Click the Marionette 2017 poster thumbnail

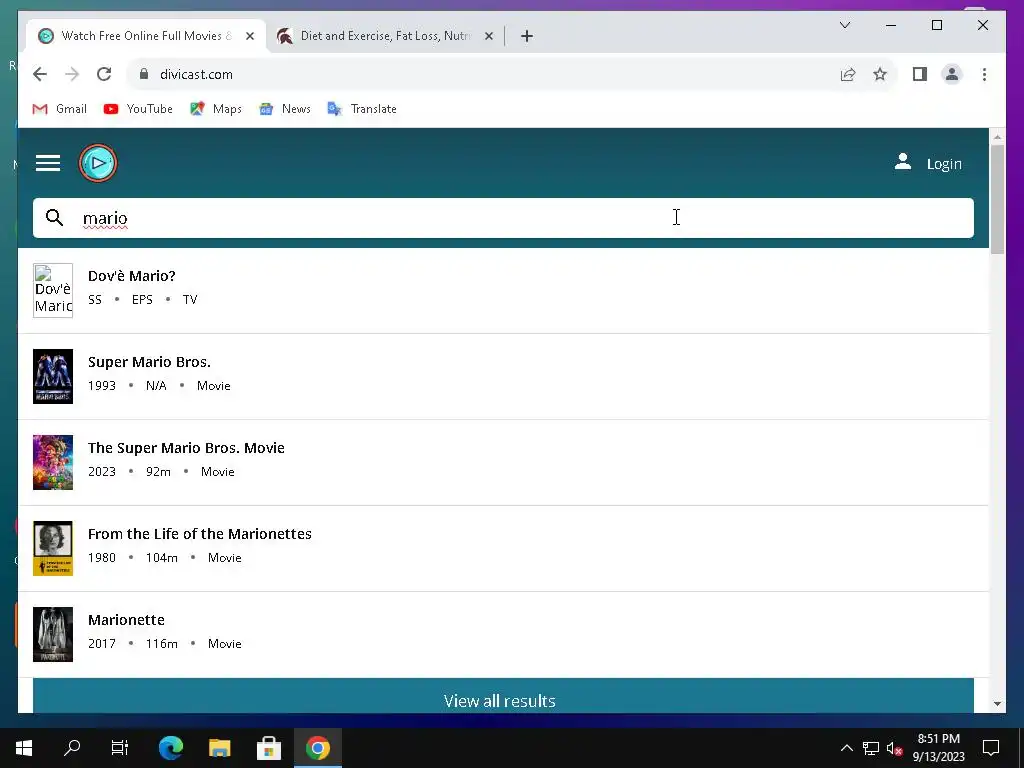click(53, 635)
